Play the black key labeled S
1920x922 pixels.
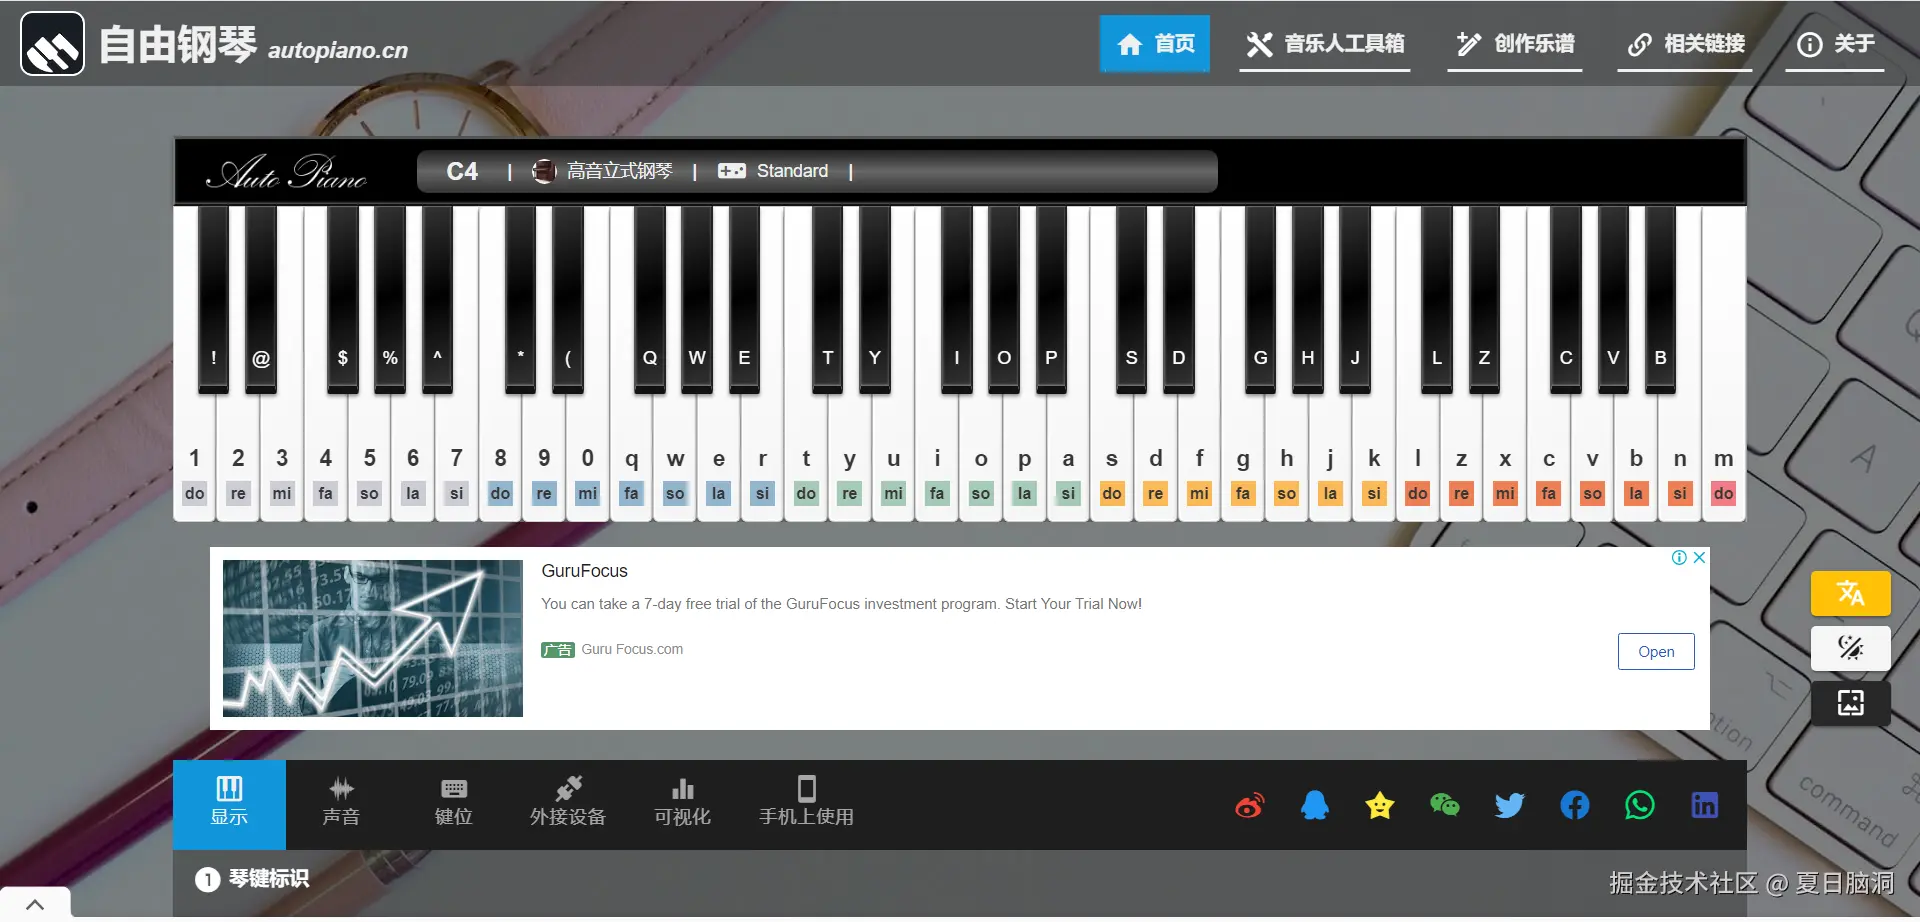pyautogui.click(x=1132, y=298)
